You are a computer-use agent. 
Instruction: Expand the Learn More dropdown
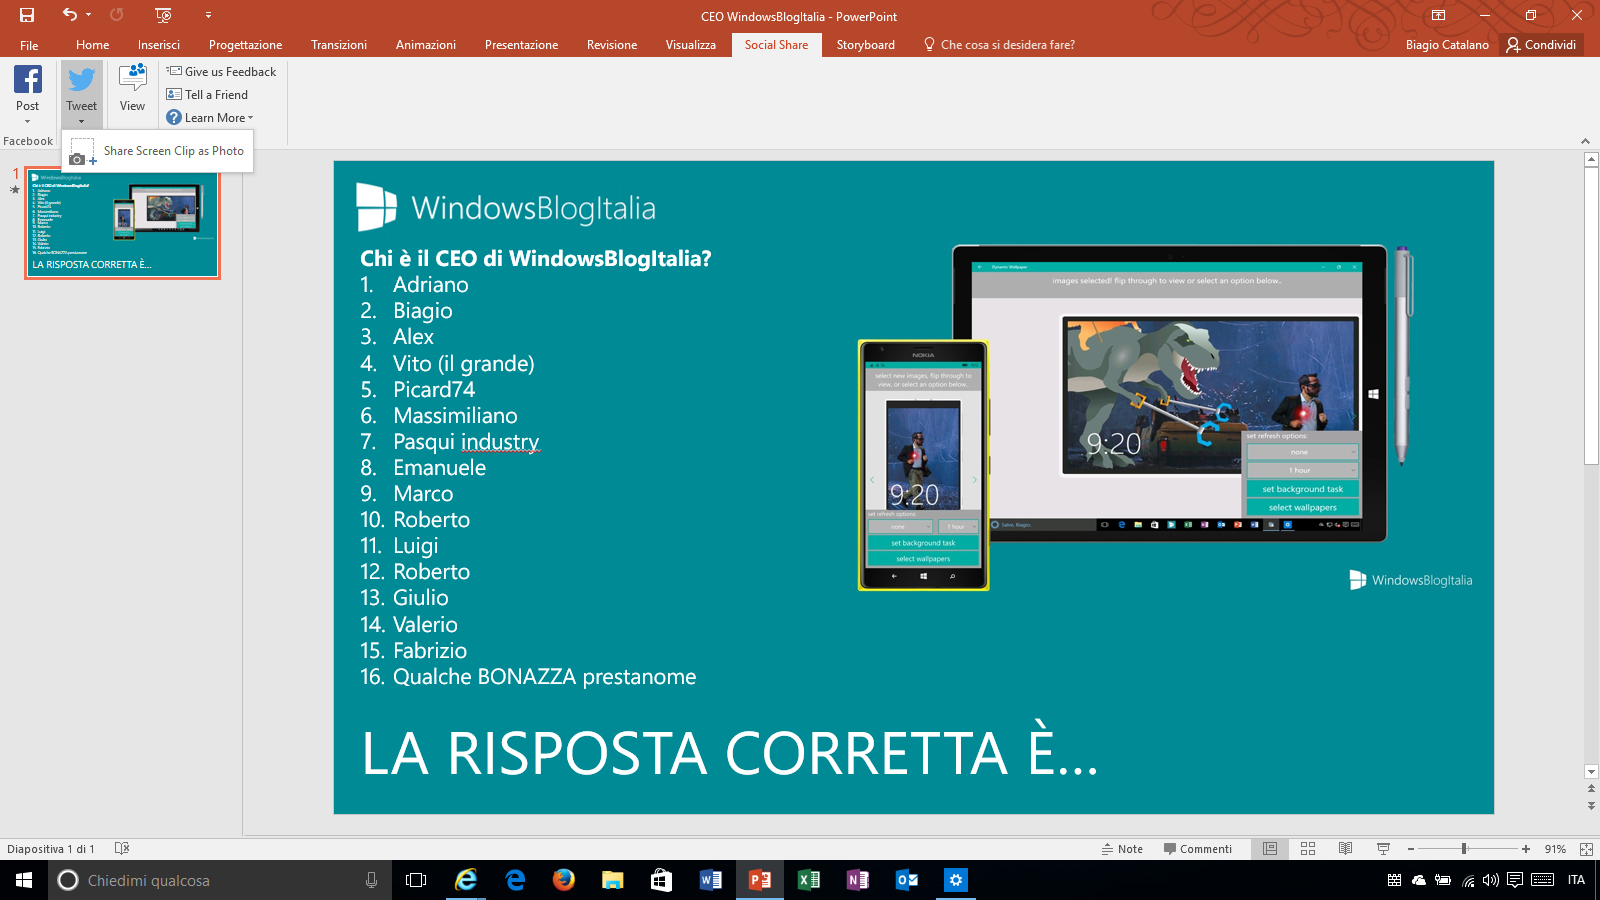pyautogui.click(x=210, y=118)
